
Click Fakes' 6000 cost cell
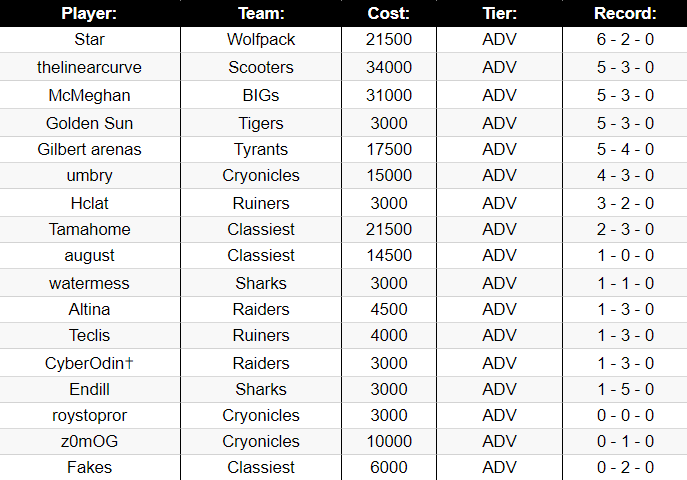(x=389, y=467)
